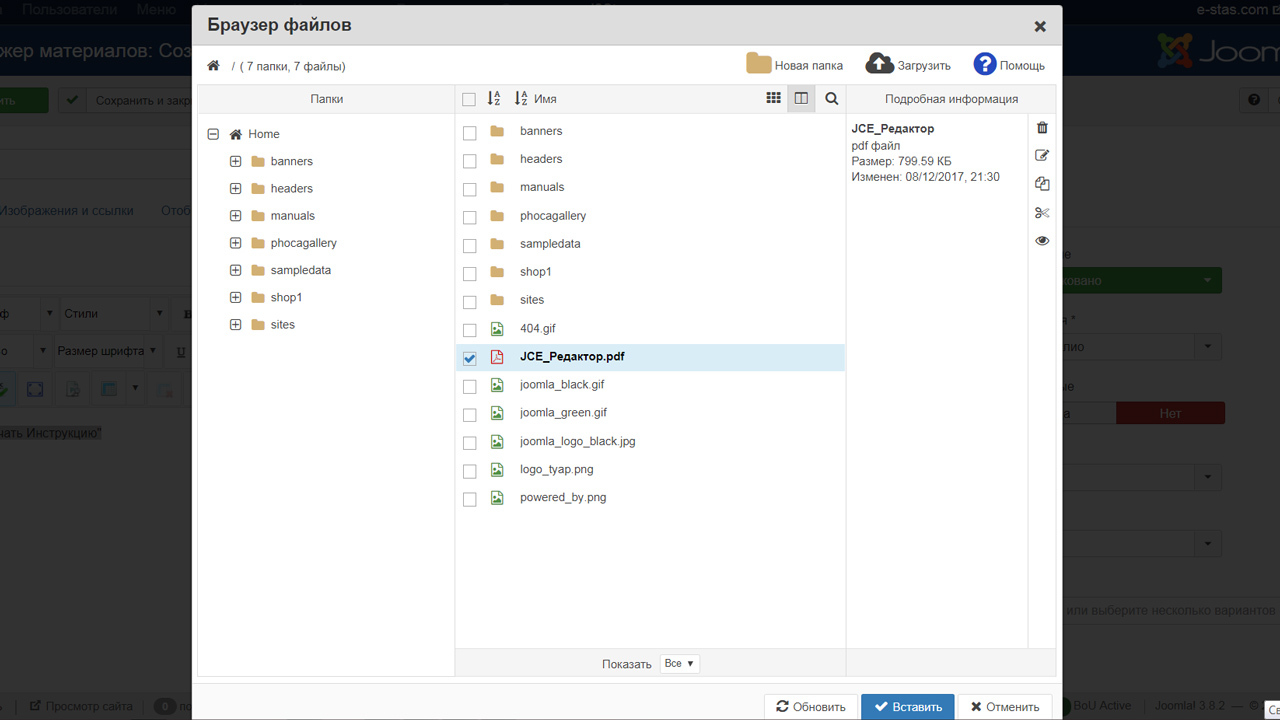This screenshot has height=720, width=1280.
Task: Check the 404.gif checkbox
Action: (469, 330)
